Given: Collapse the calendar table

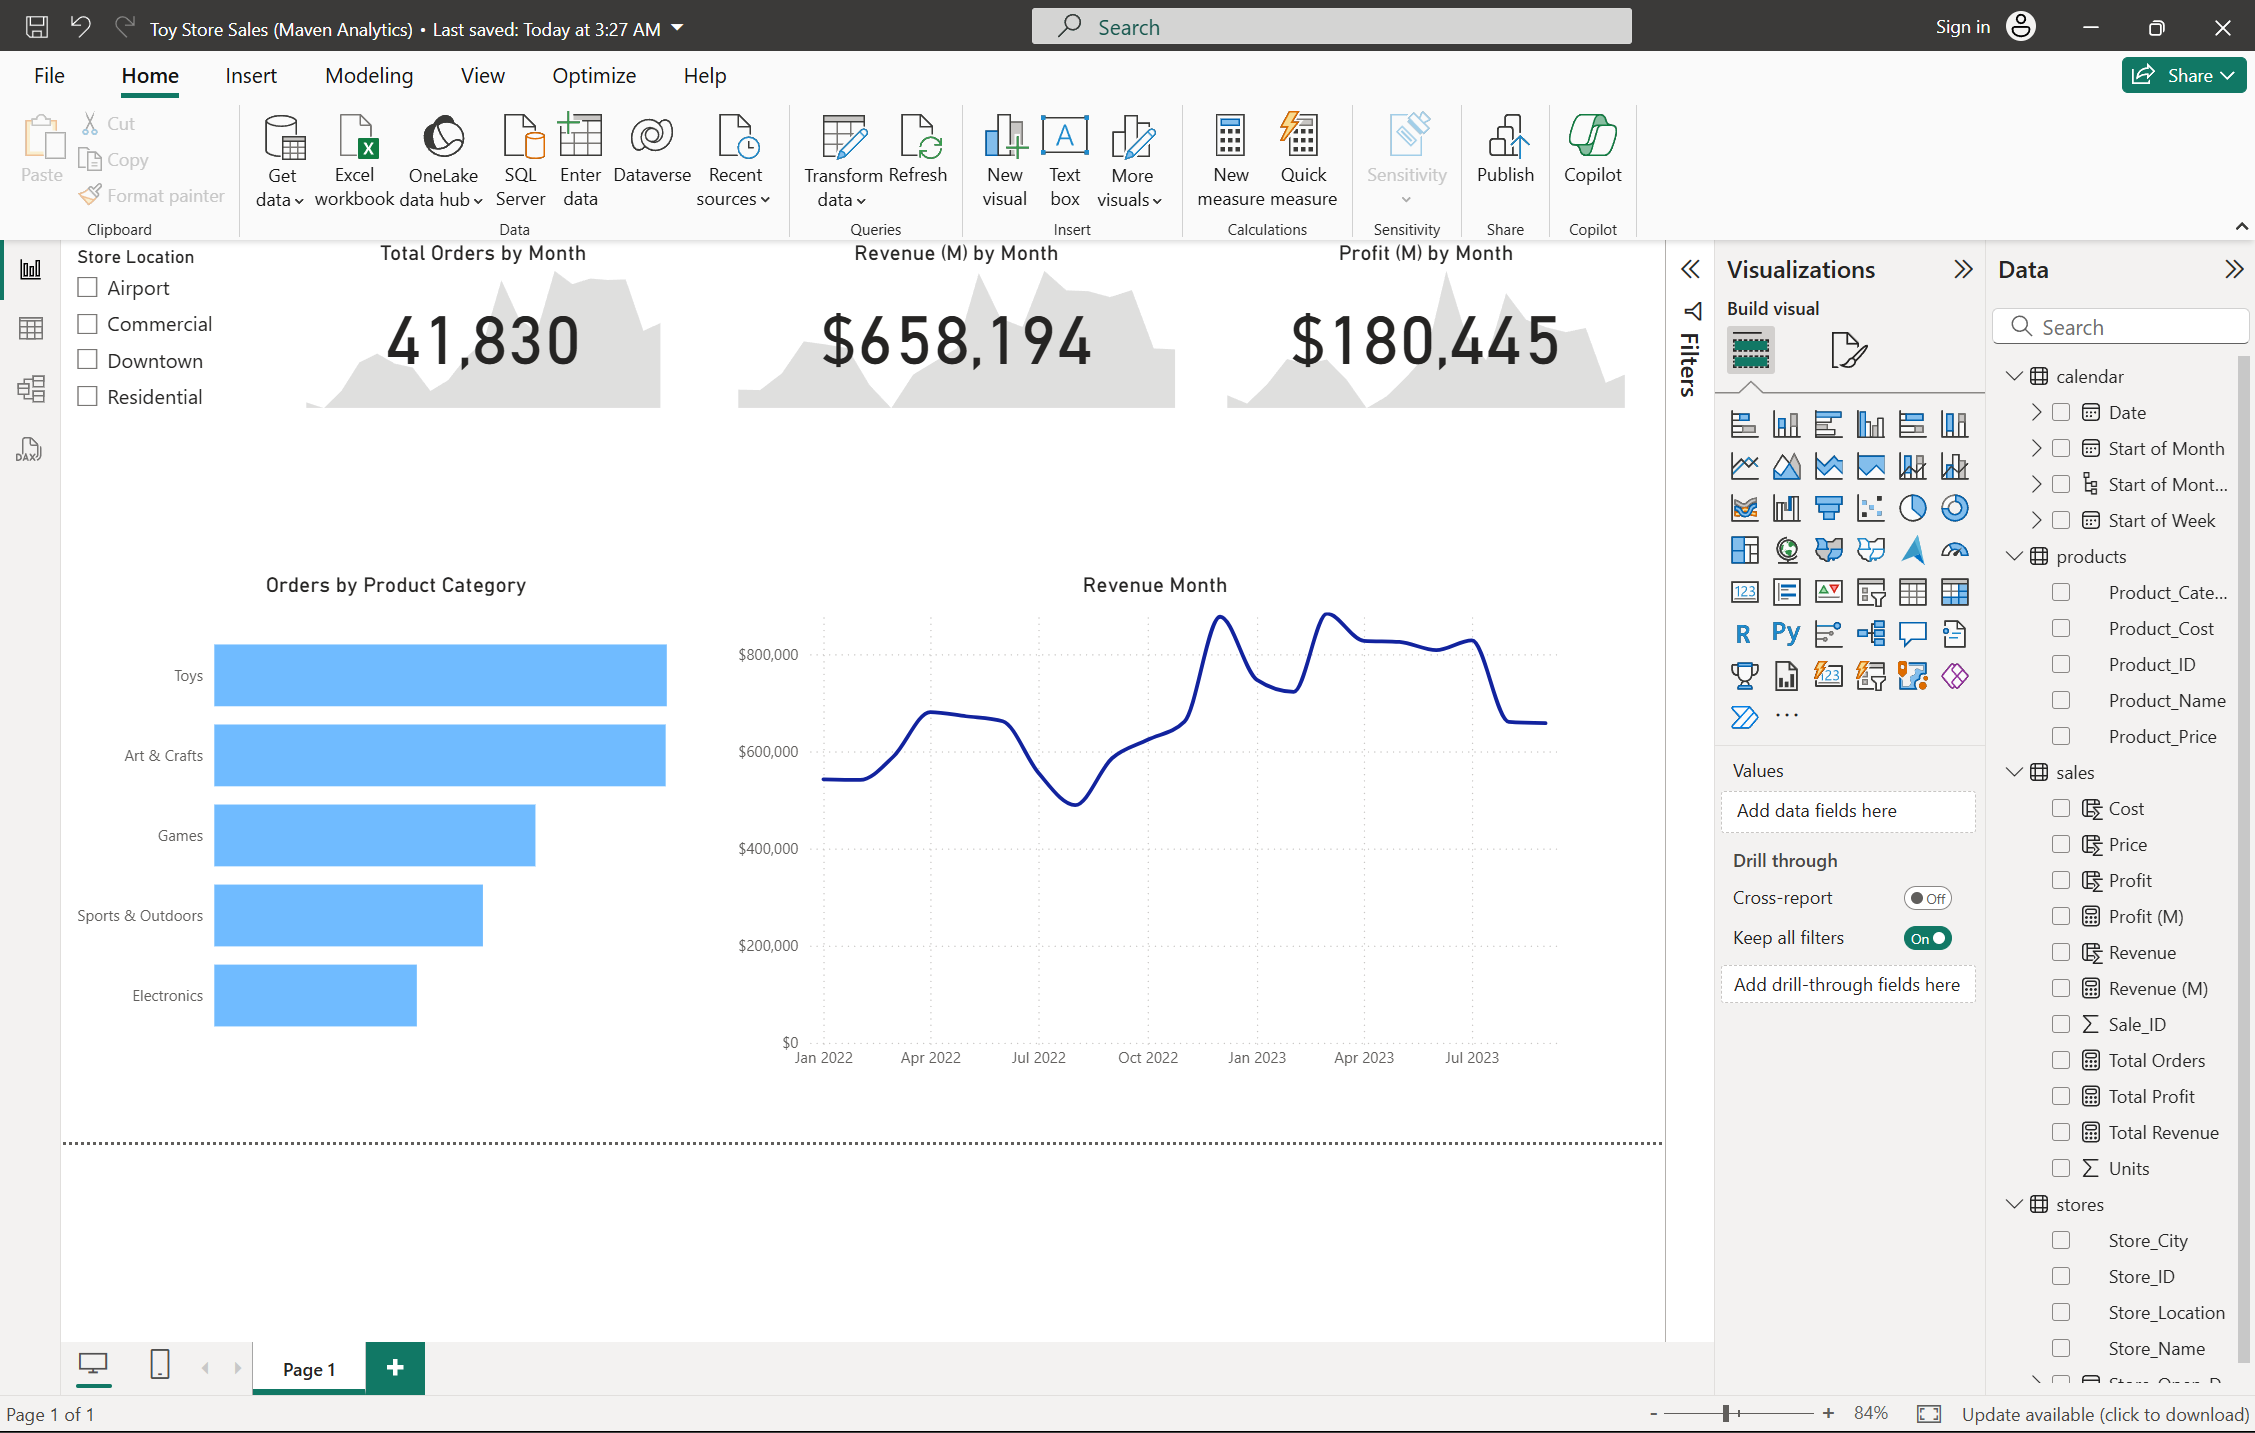Looking at the screenshot, I should coord(2014,376).
